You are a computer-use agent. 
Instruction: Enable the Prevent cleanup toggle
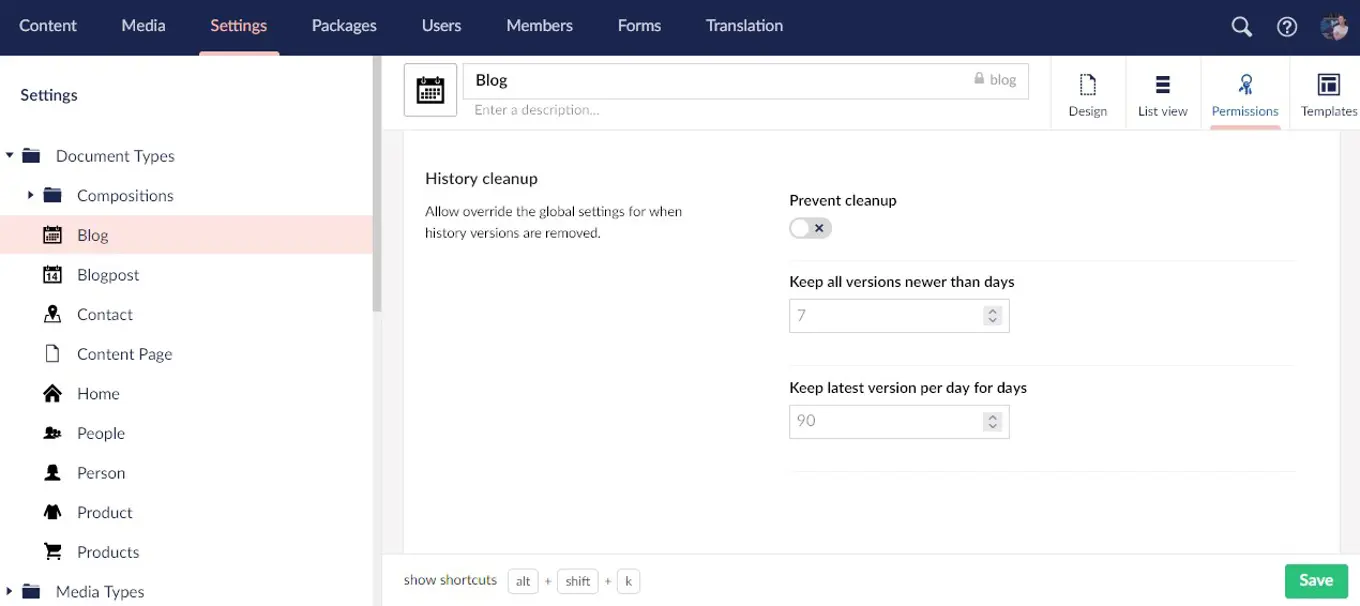point(810,229)
